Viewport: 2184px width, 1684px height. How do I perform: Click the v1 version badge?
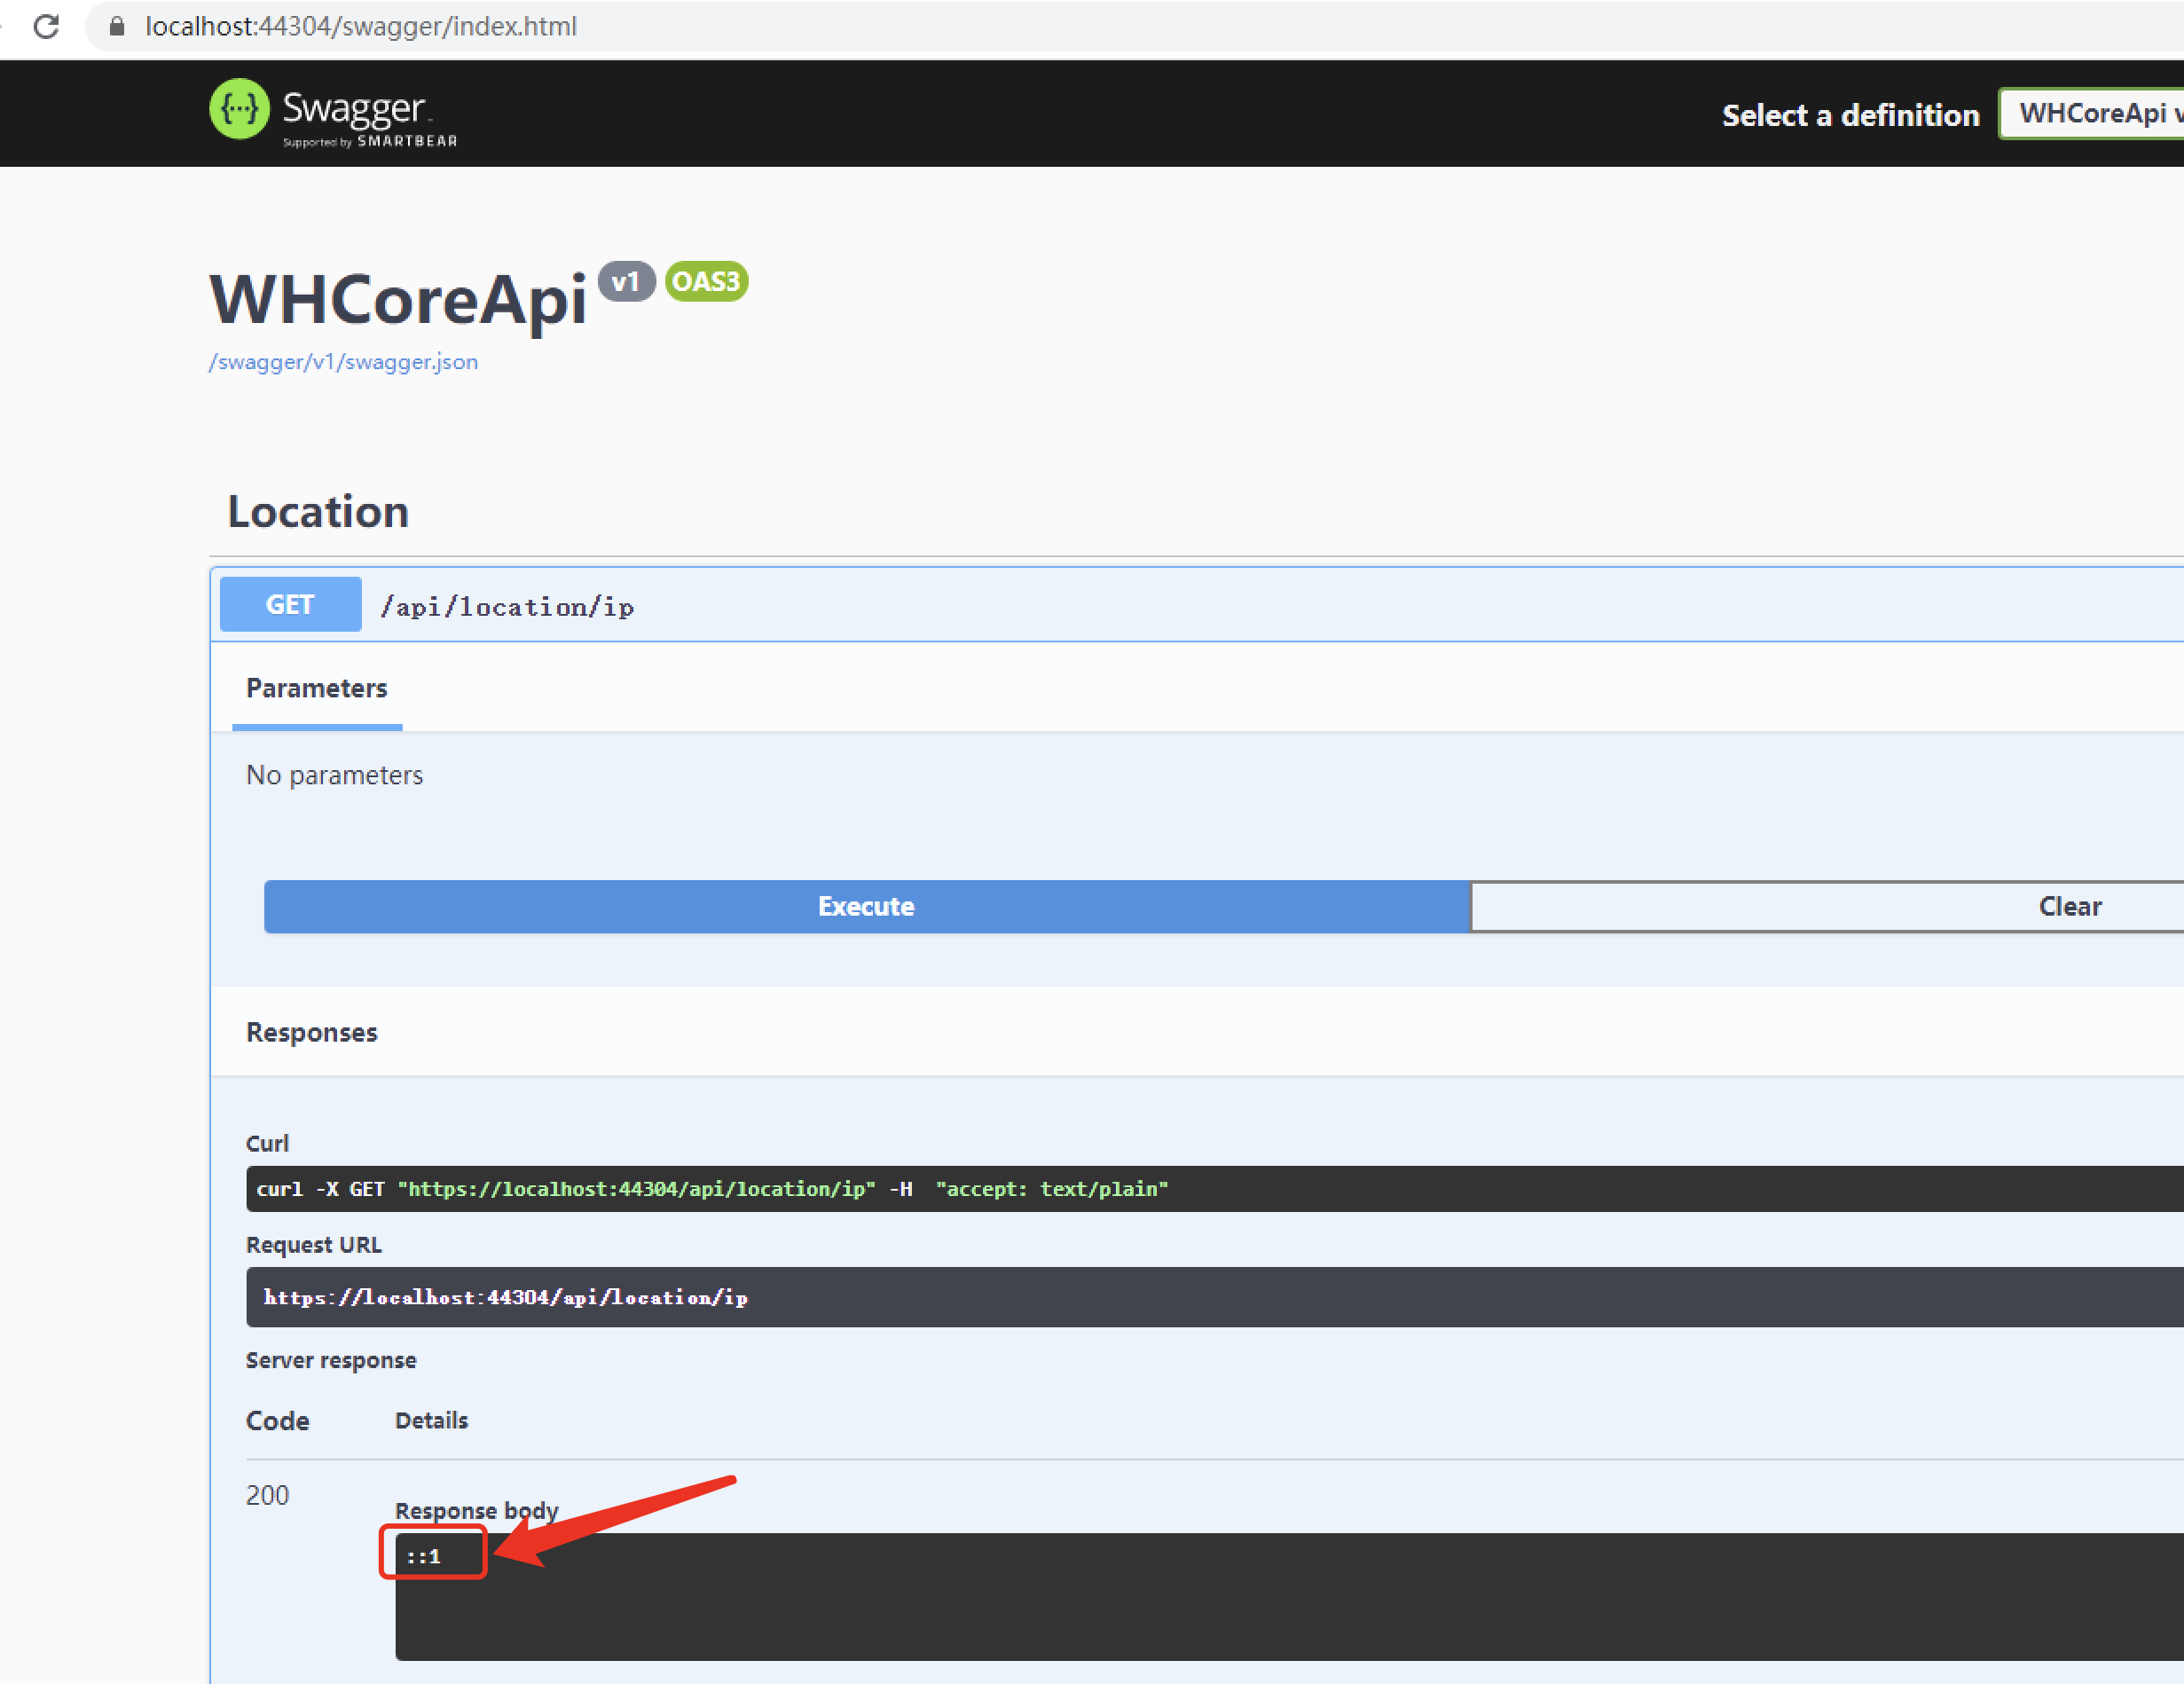tap(626, 281)
